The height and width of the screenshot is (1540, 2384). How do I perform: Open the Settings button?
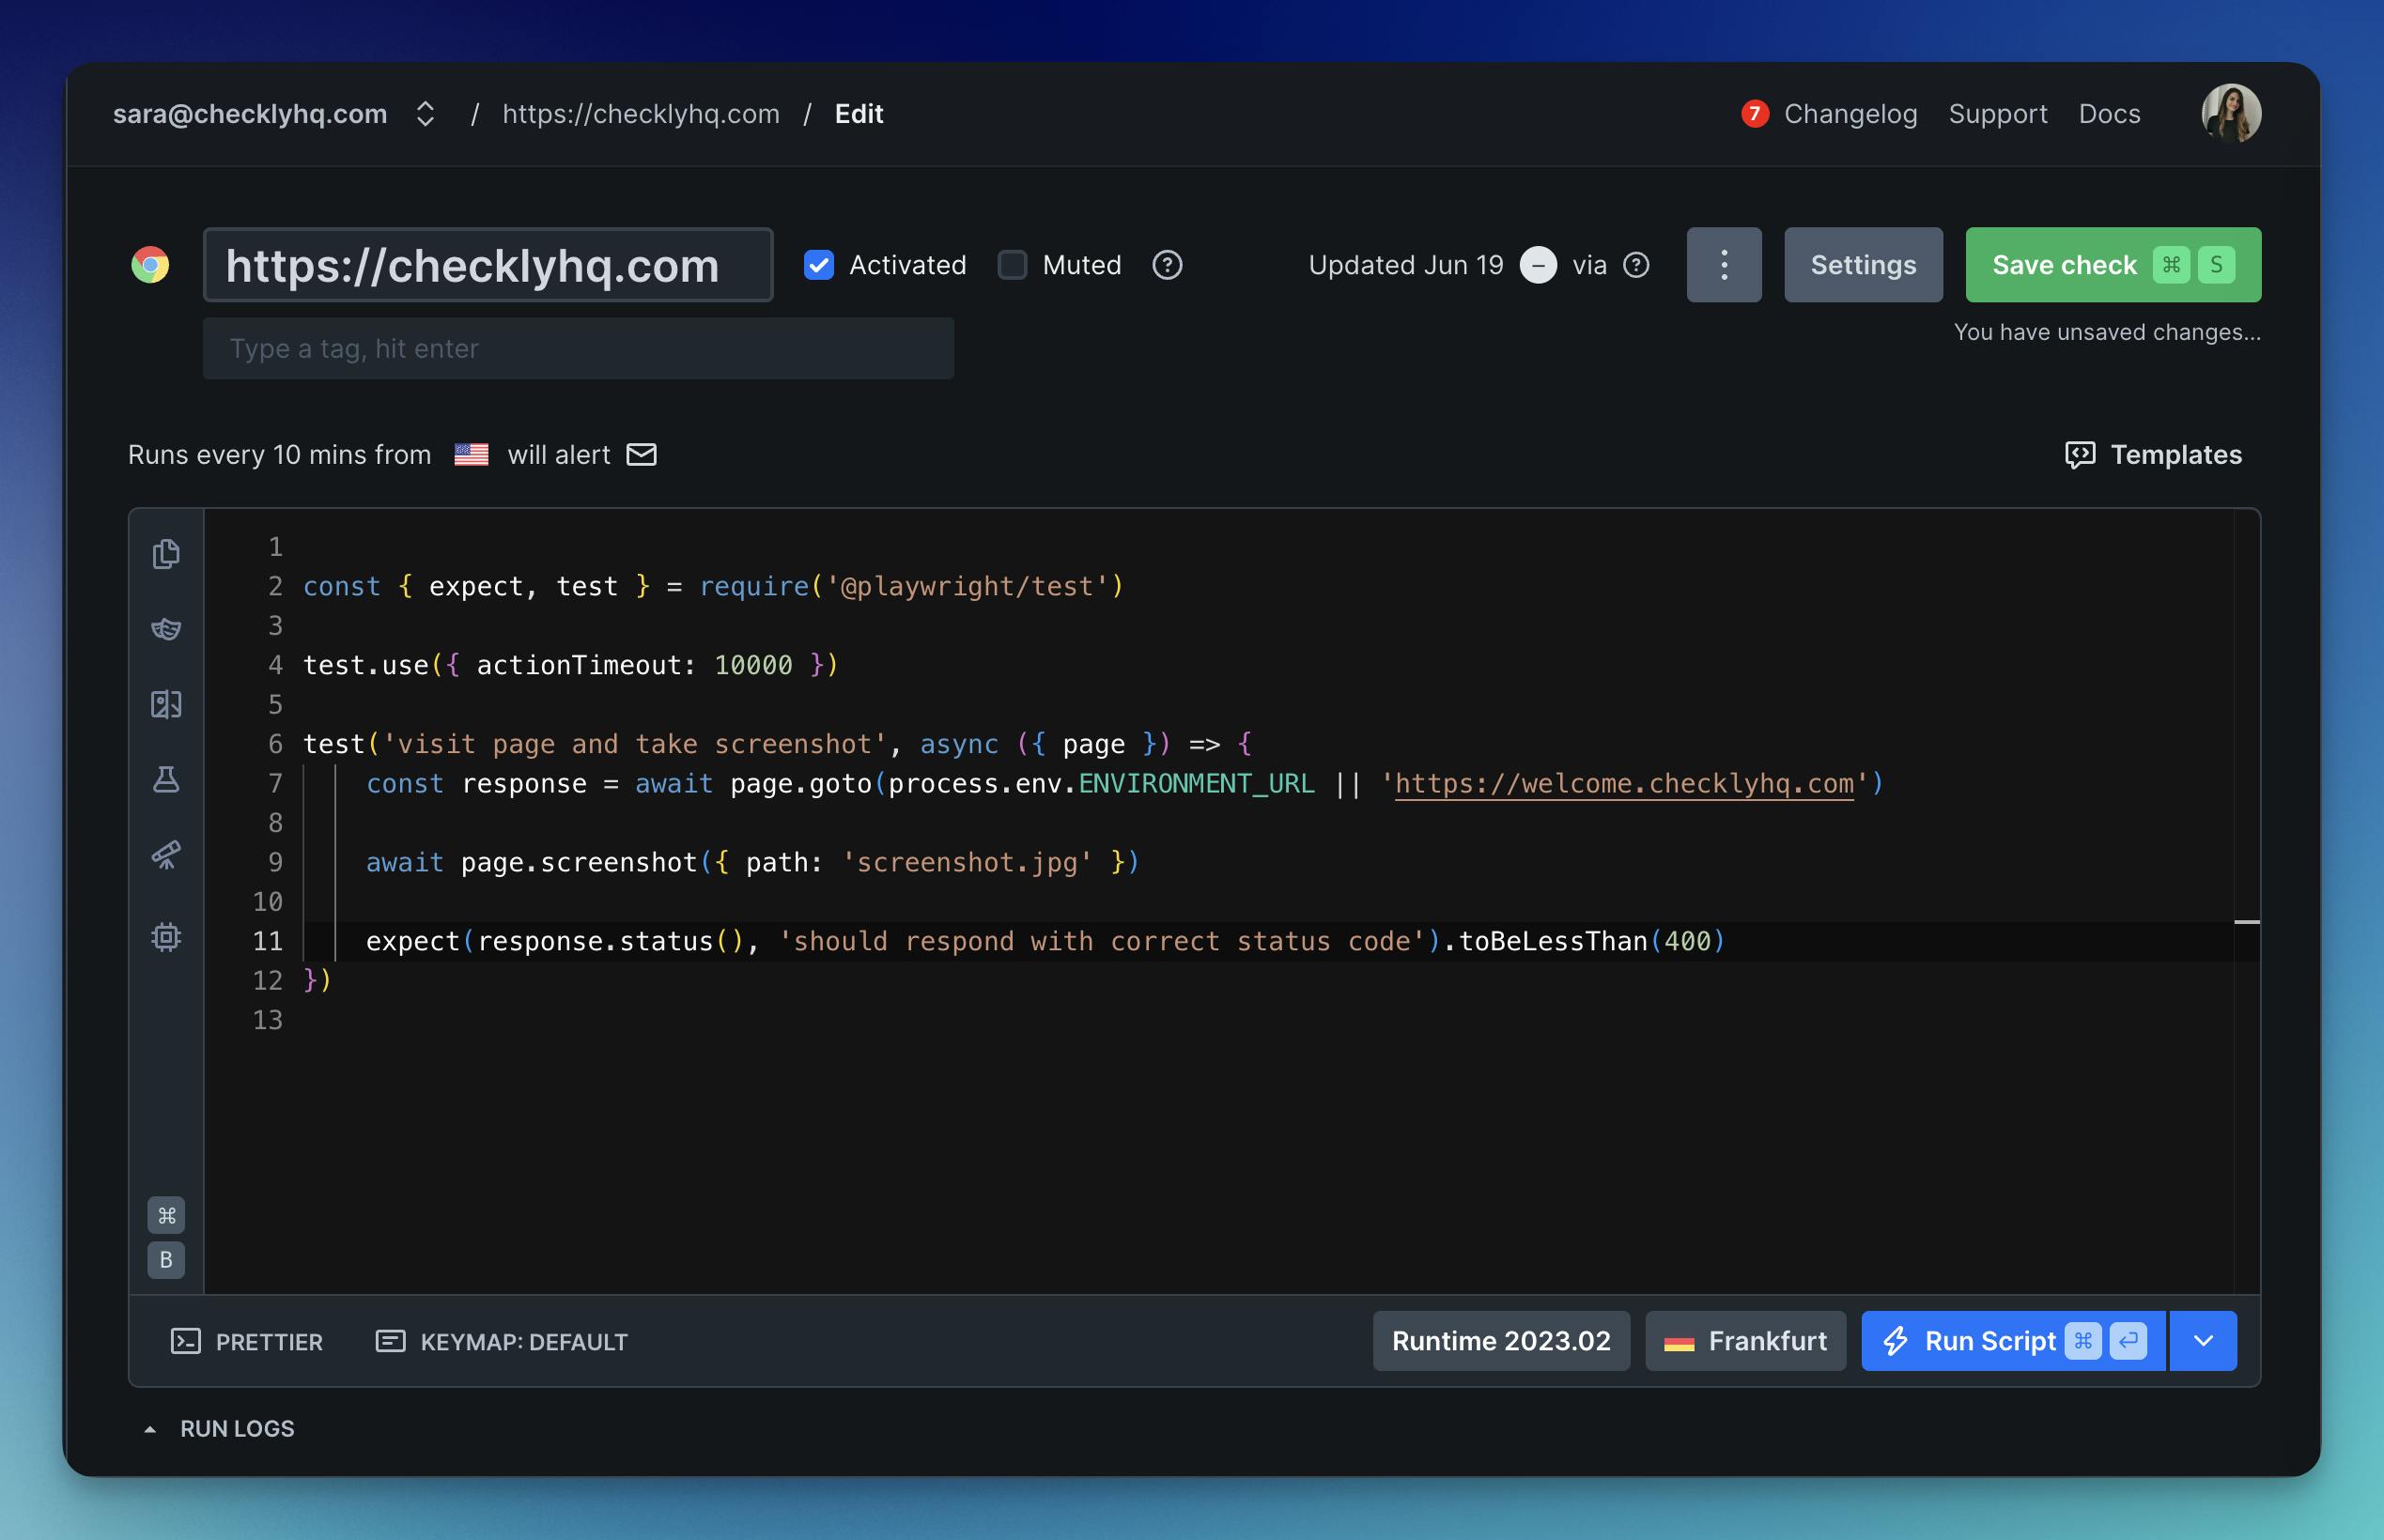click(x=1863, y=265)
